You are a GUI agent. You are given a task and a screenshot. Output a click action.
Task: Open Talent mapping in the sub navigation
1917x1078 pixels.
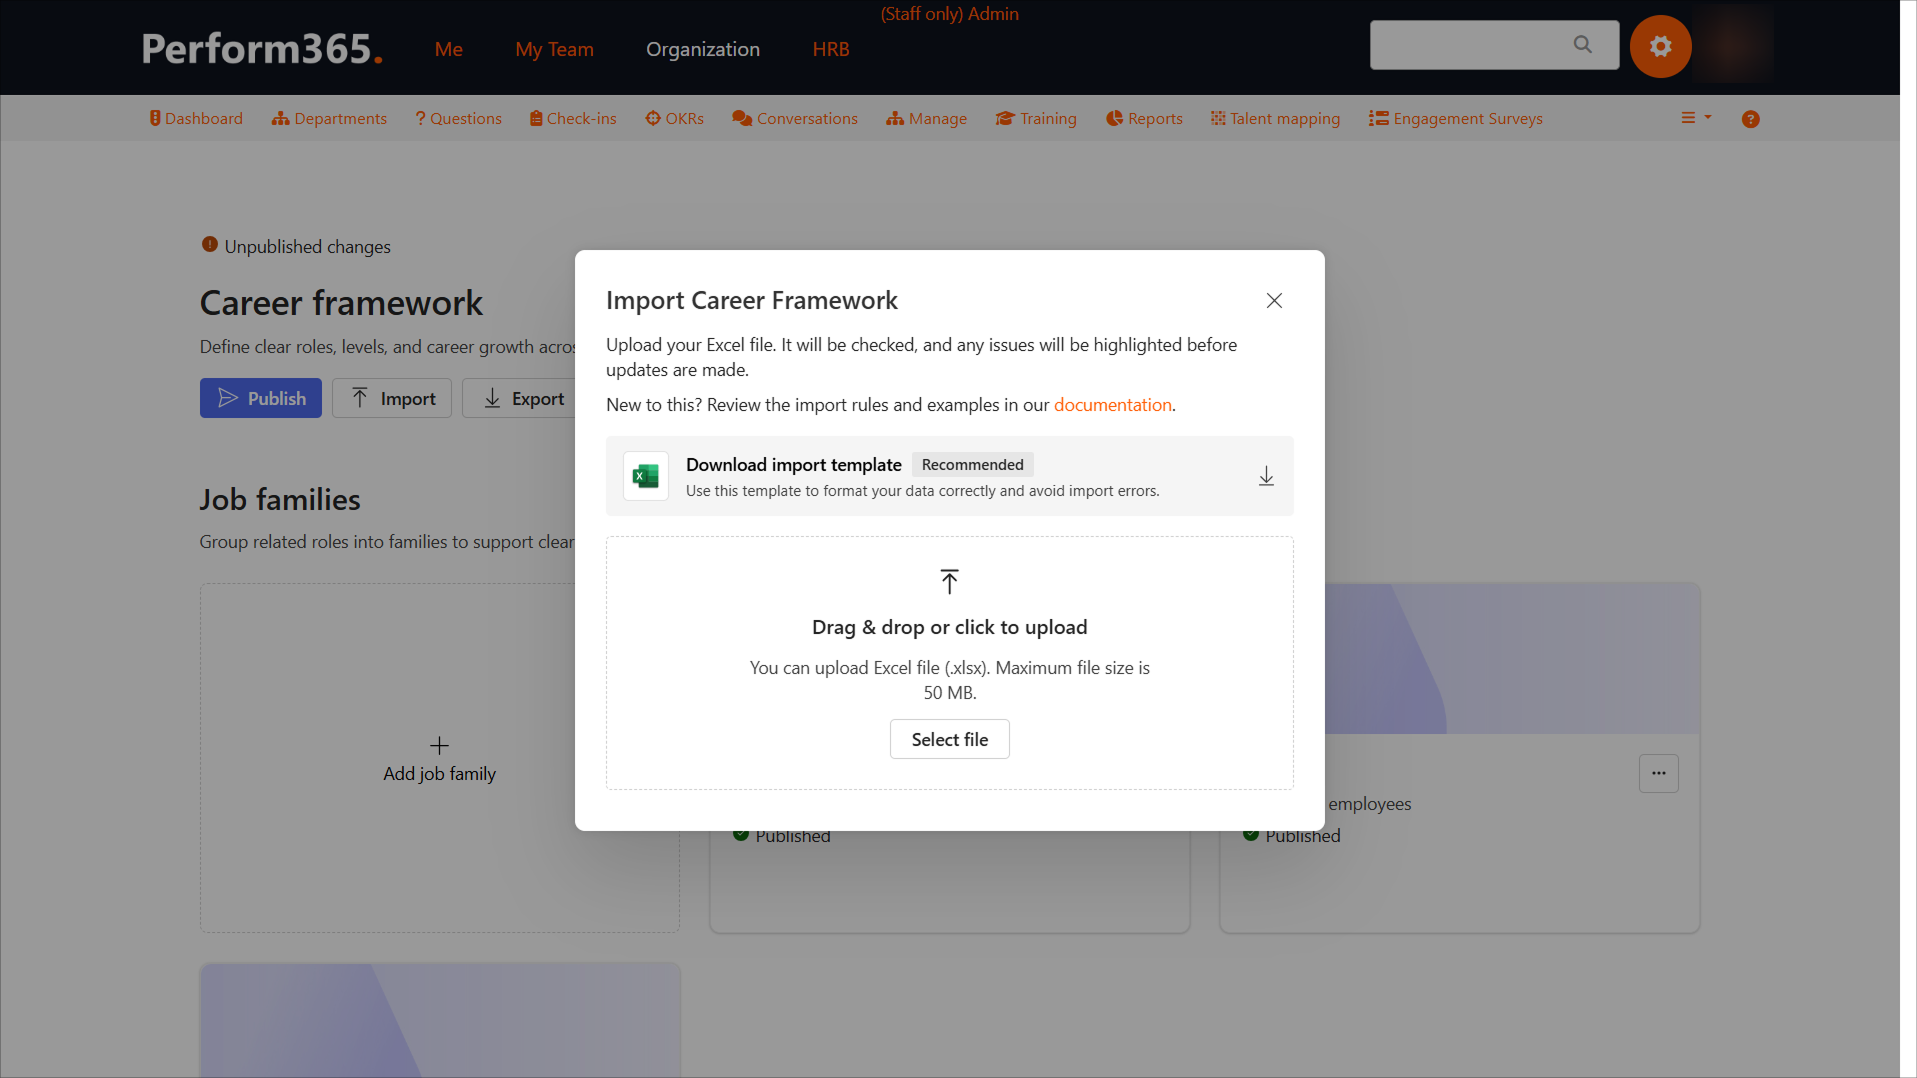coord(1276,118)
